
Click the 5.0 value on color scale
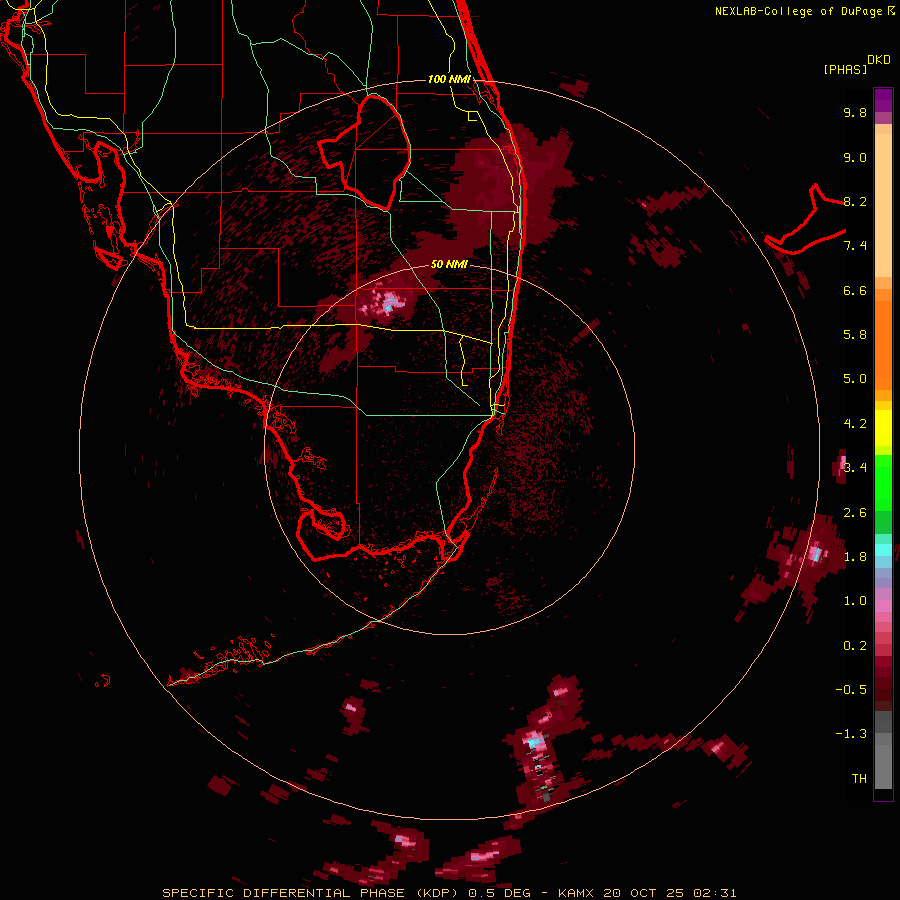point(855,379)
